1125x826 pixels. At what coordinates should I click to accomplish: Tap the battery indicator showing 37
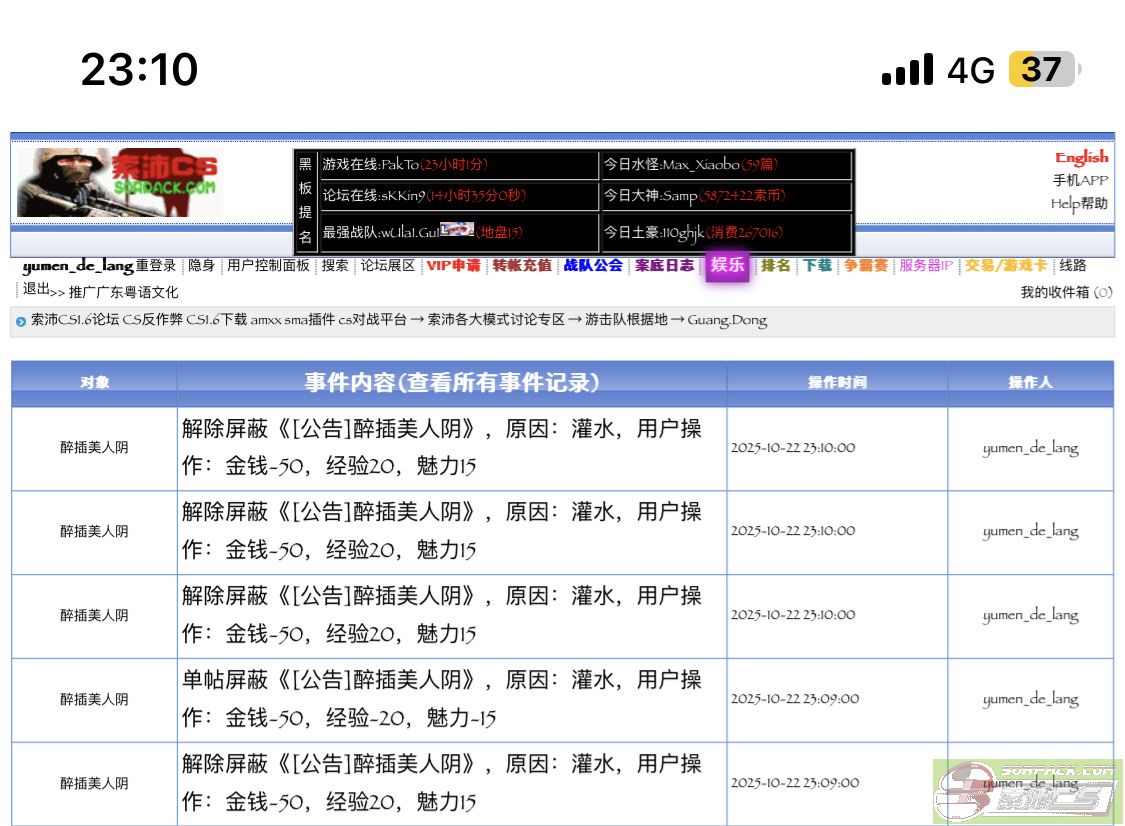pyautogui.click(x=1043, y=71)
